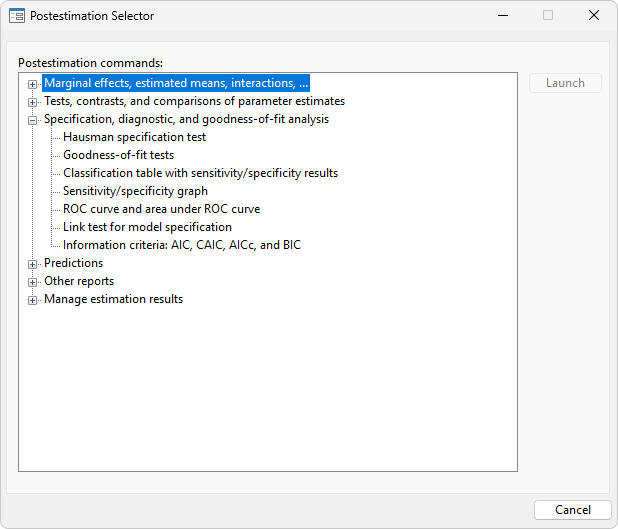
Task: Select Link test for model specification
Action: 147,227
